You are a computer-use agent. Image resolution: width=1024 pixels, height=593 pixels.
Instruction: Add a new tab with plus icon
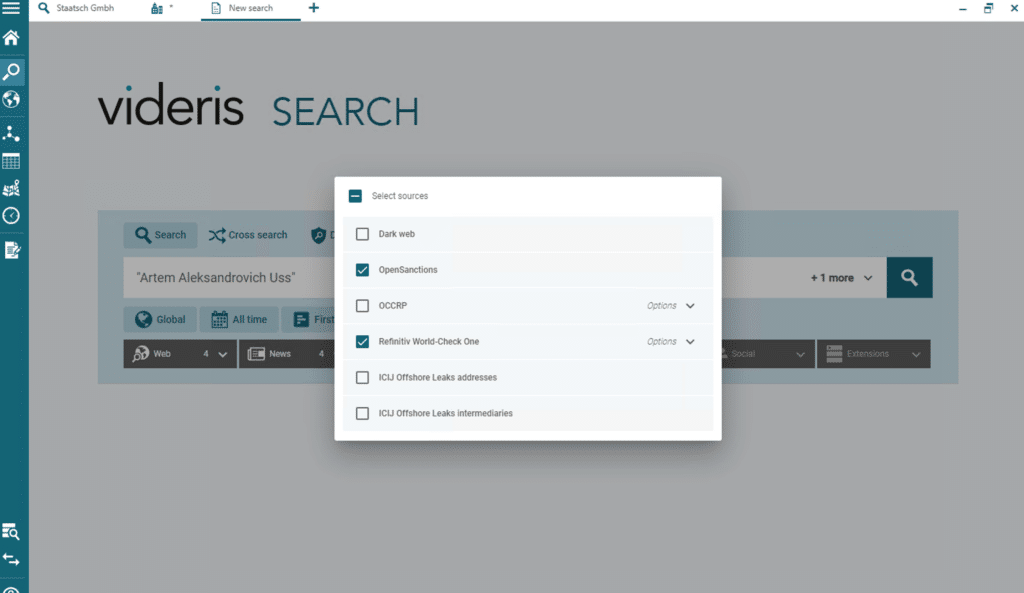coord(314,8)
